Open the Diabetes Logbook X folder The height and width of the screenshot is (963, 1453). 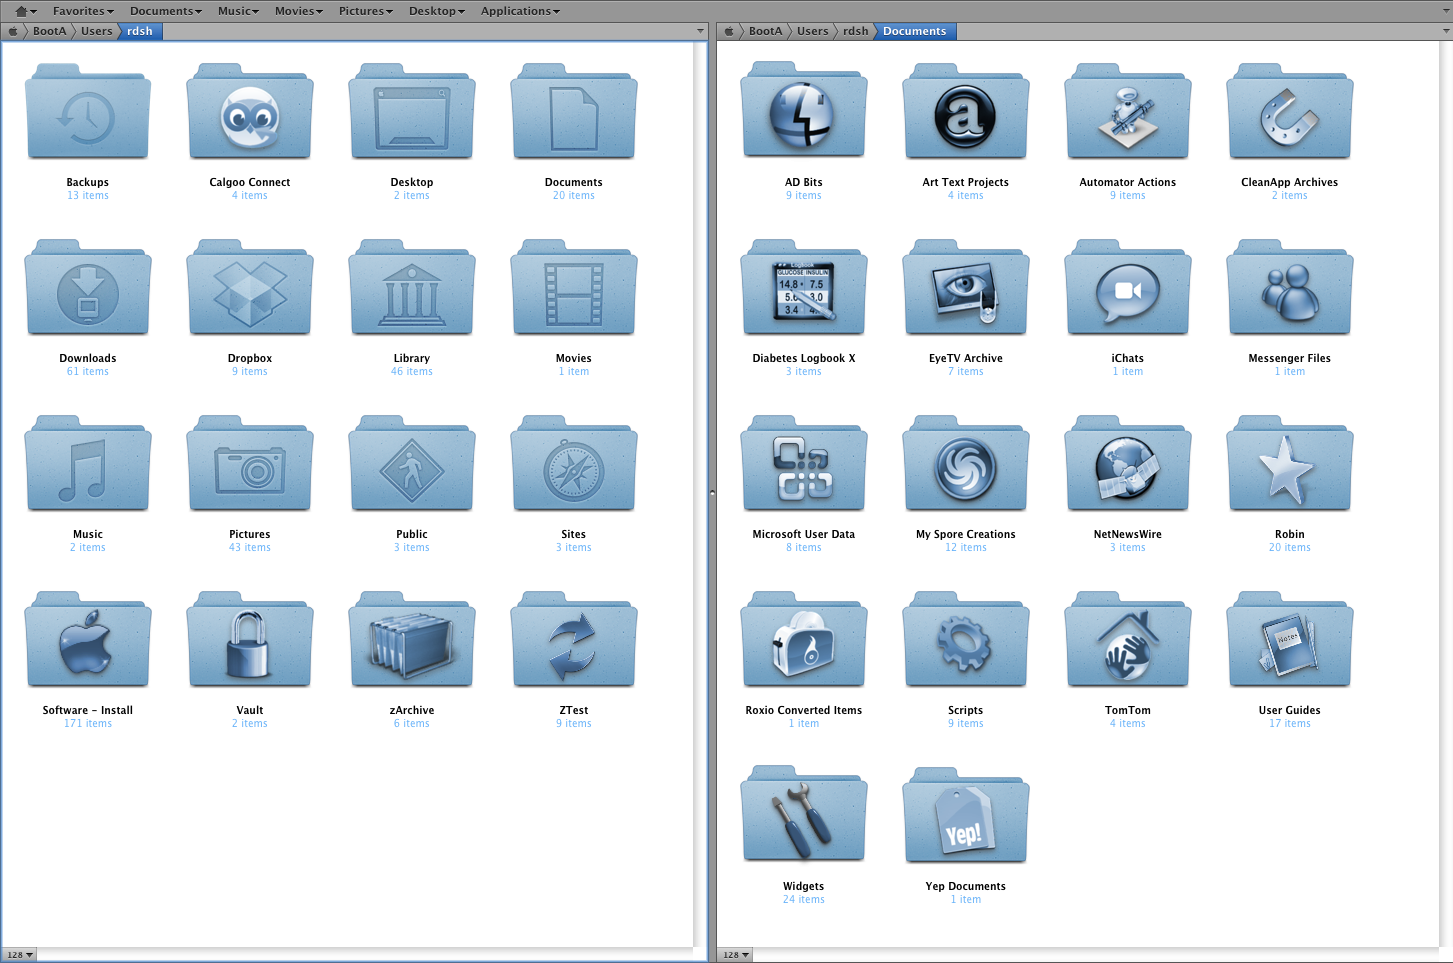point(803,288)
